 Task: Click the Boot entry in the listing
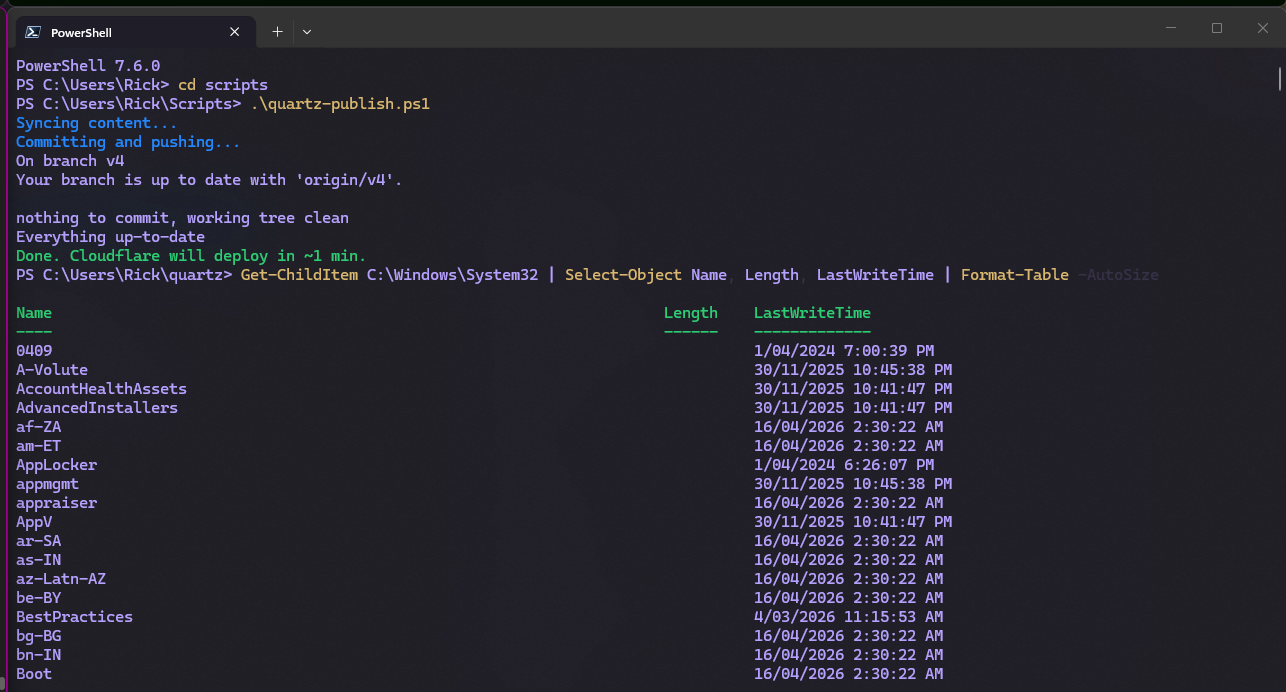tap(34, 674)
